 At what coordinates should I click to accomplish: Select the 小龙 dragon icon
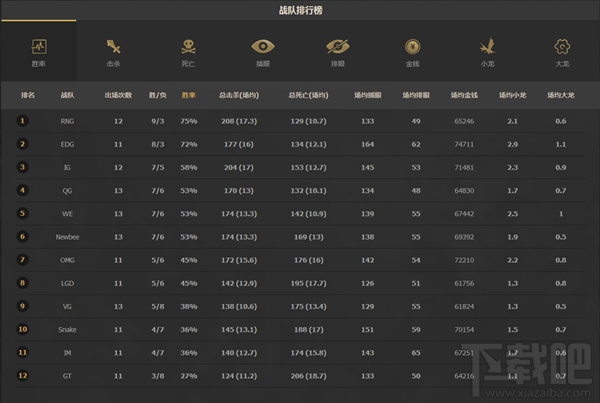pos(487,46)
